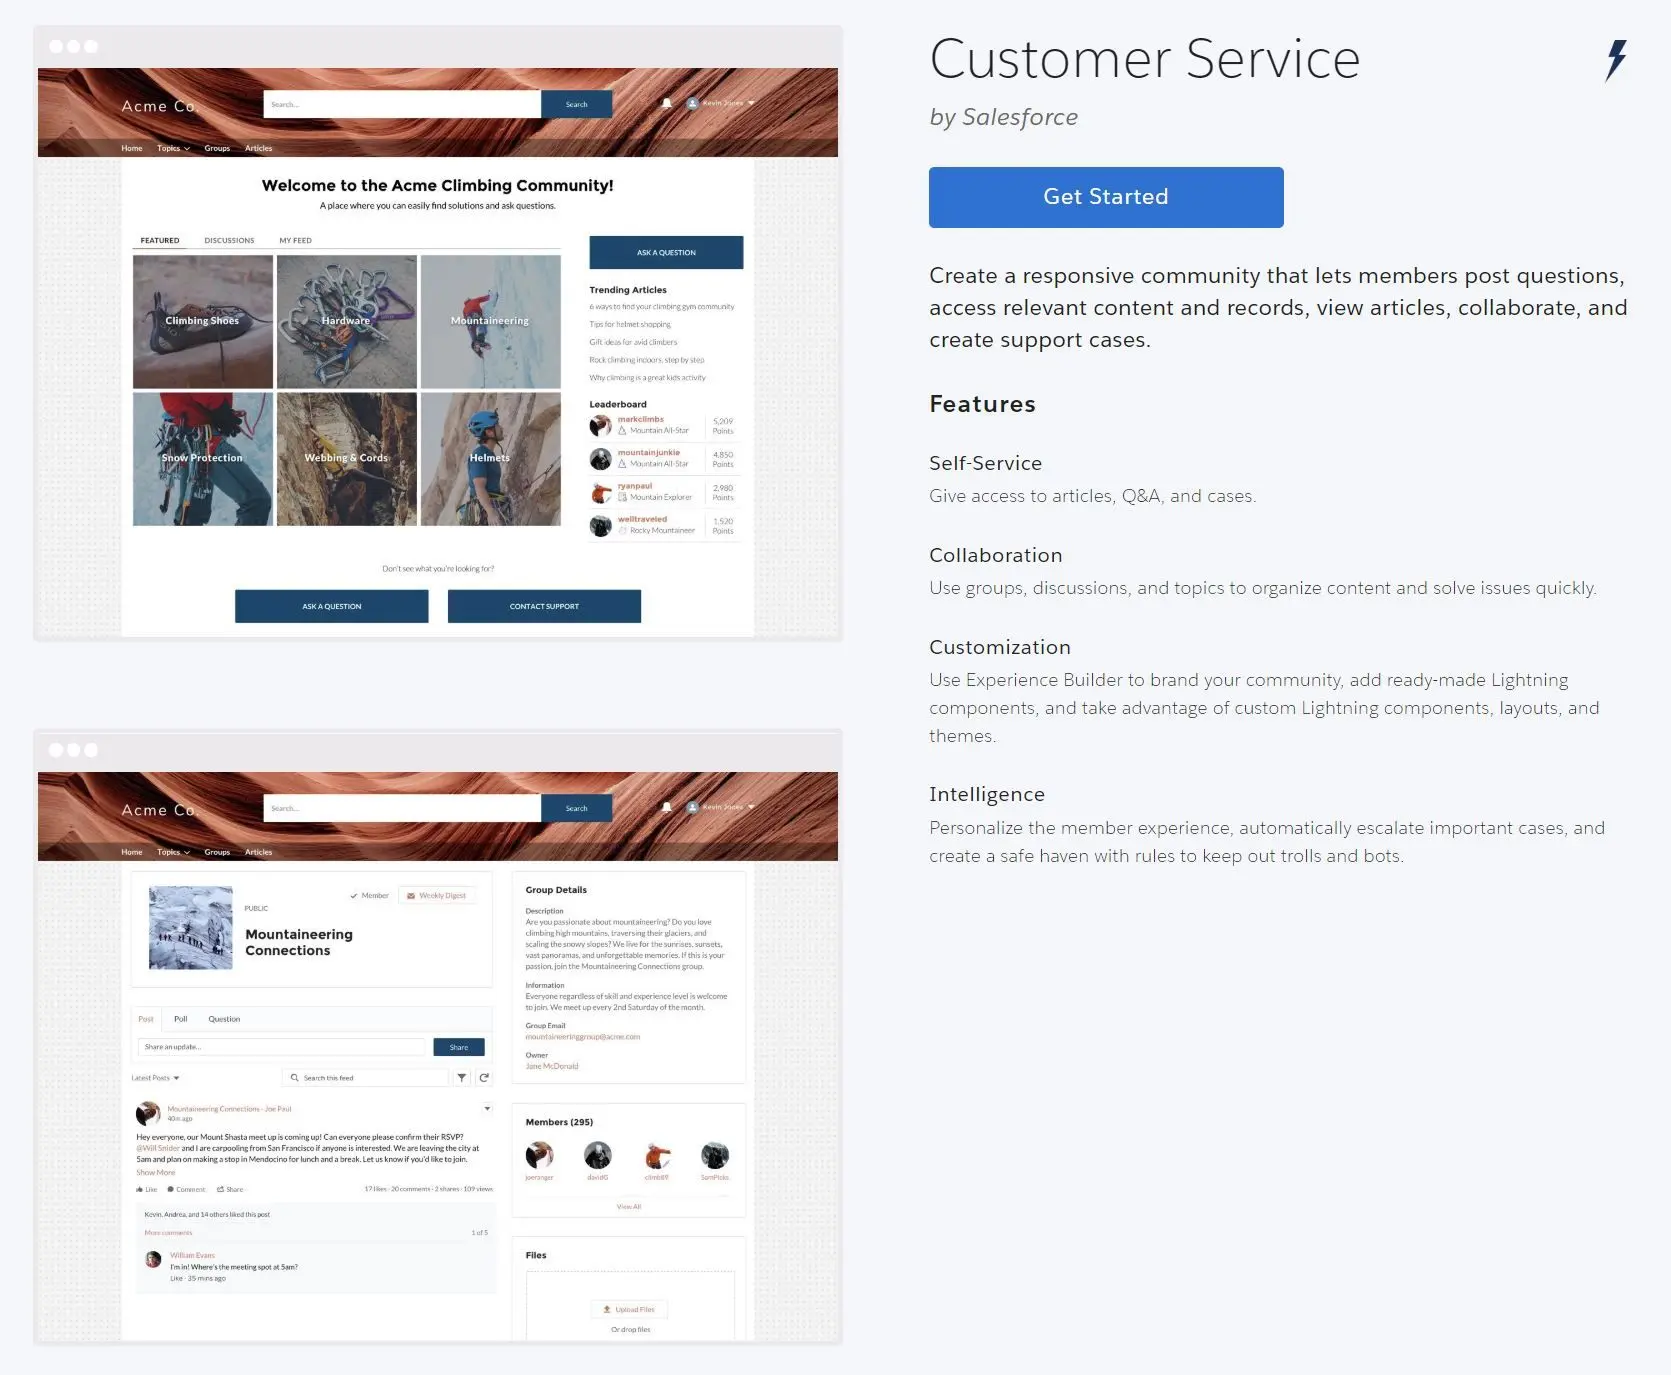Open the Latest Posts sort dropdown
The width and height of the screenshot is (1671, 1375).
(x=155, y=1078)
